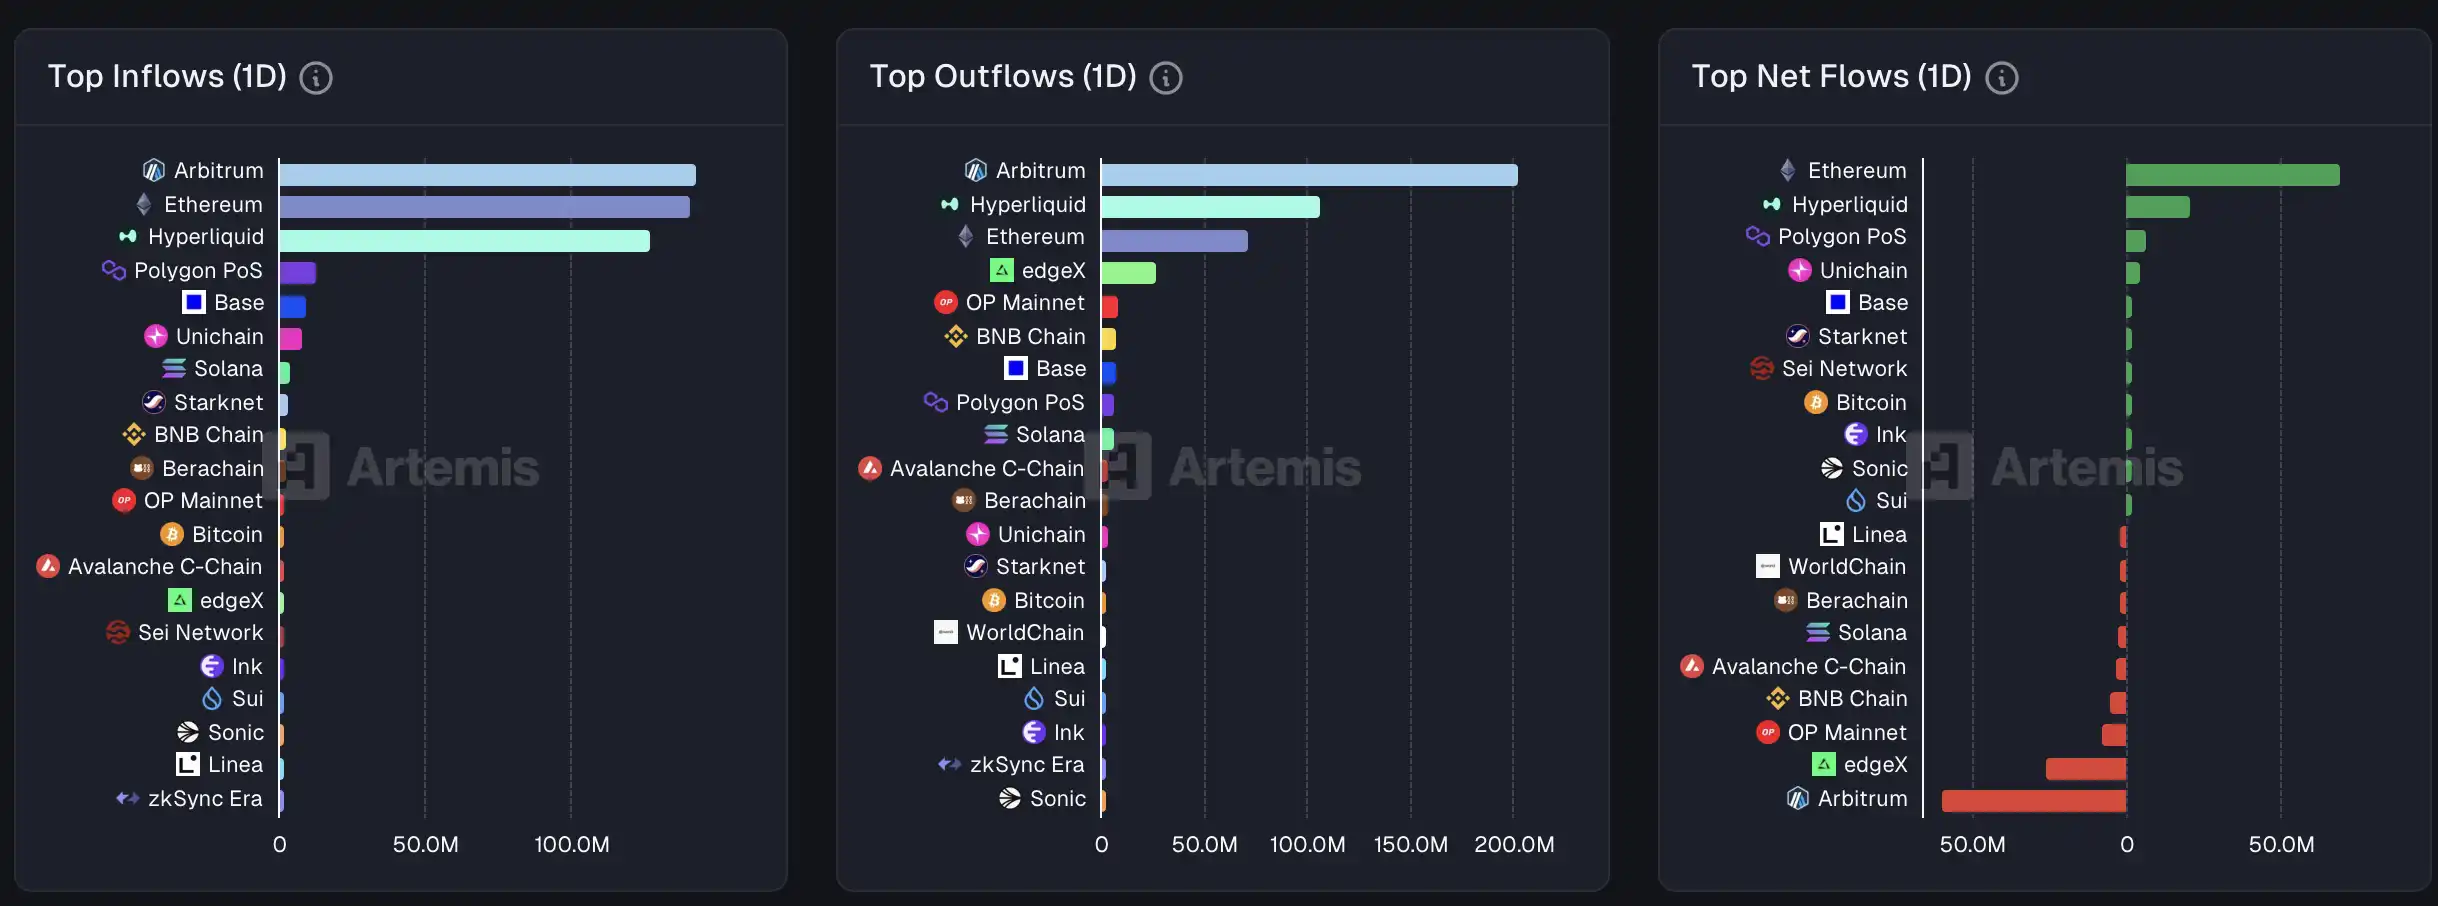Click the Avalanche C-Chain label in Top Outflows

(x=986, y=468)
